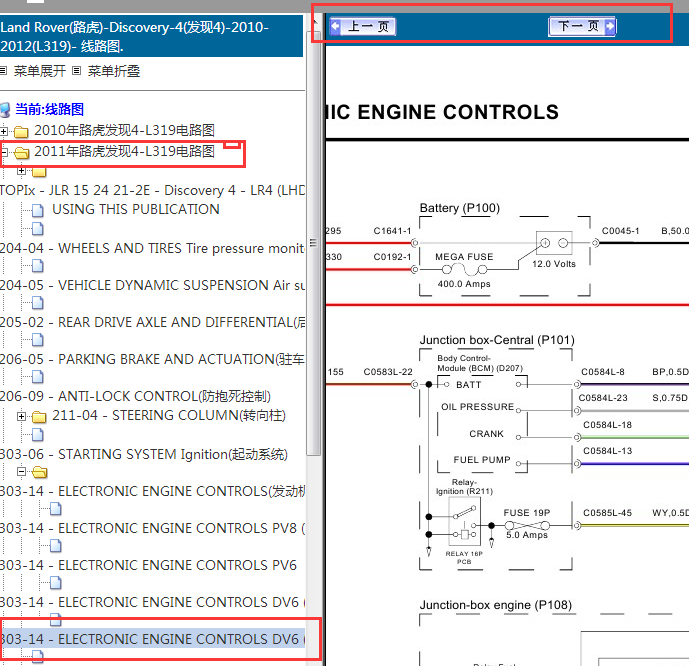The image size is (689, 666).
Task: Click document icon below 303-14 ELECTRONIC ENGINE CONTROLS(发动机
Action: [x=55, y=509]
